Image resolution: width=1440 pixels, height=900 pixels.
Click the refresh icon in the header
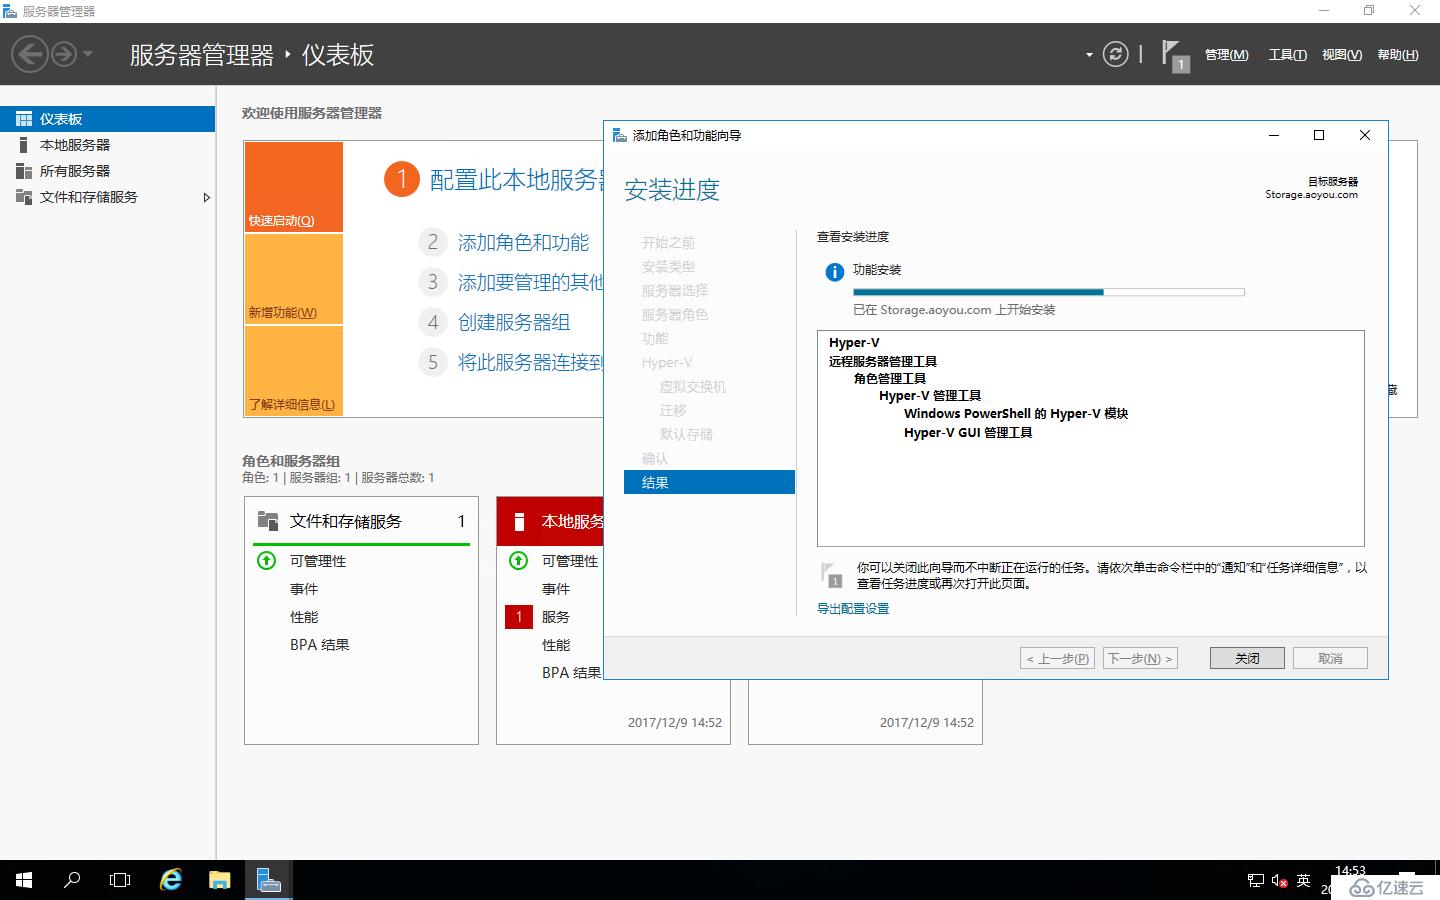(1115, 54)
